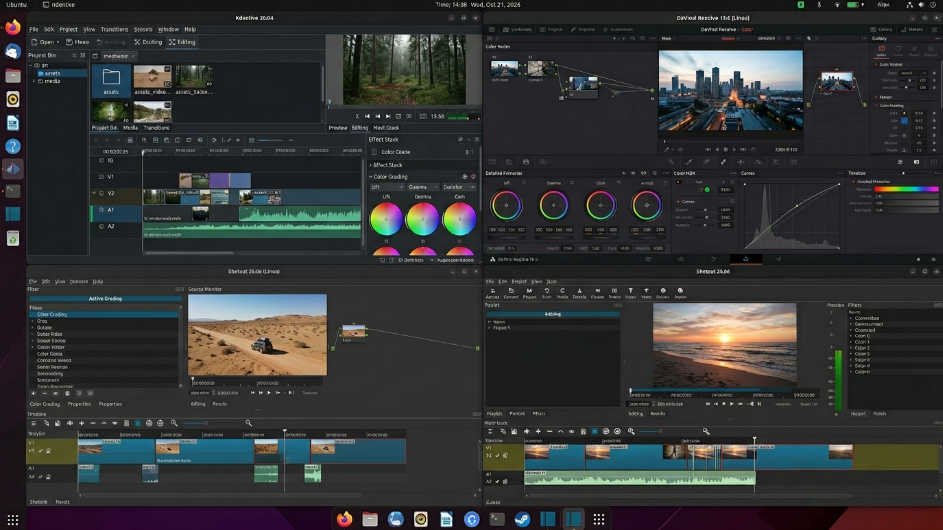Click the playhead marker on right Shotcut timeline

pos(754,440)
